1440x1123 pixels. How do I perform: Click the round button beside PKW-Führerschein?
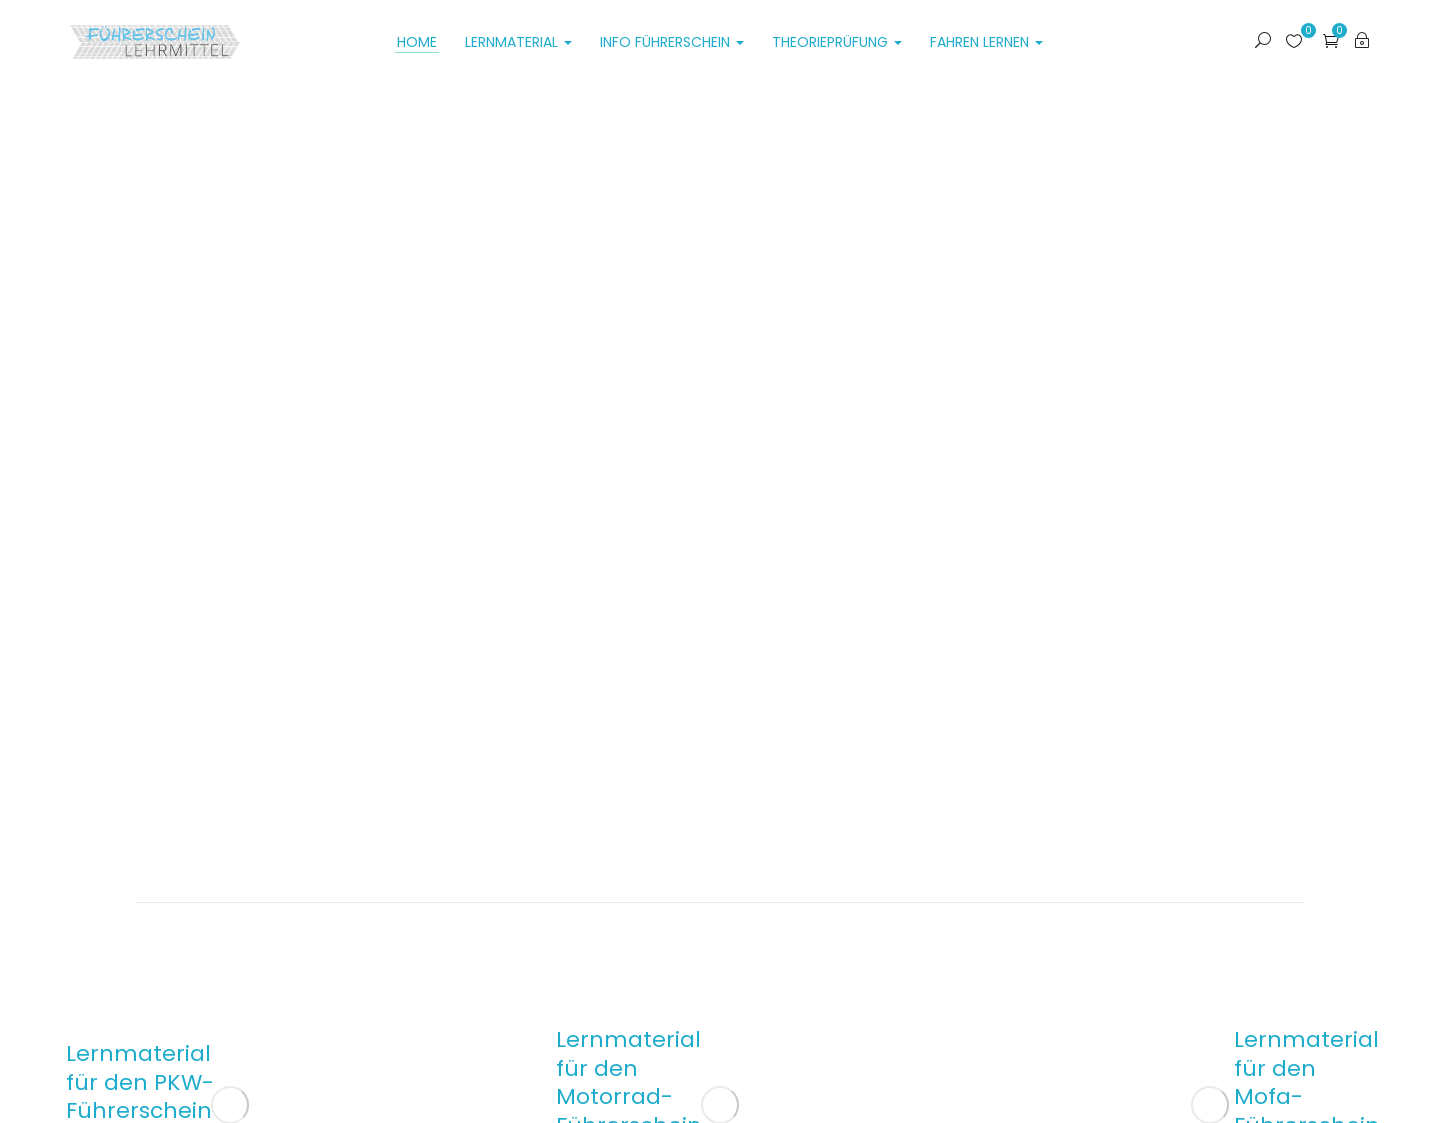[230, 1105]
